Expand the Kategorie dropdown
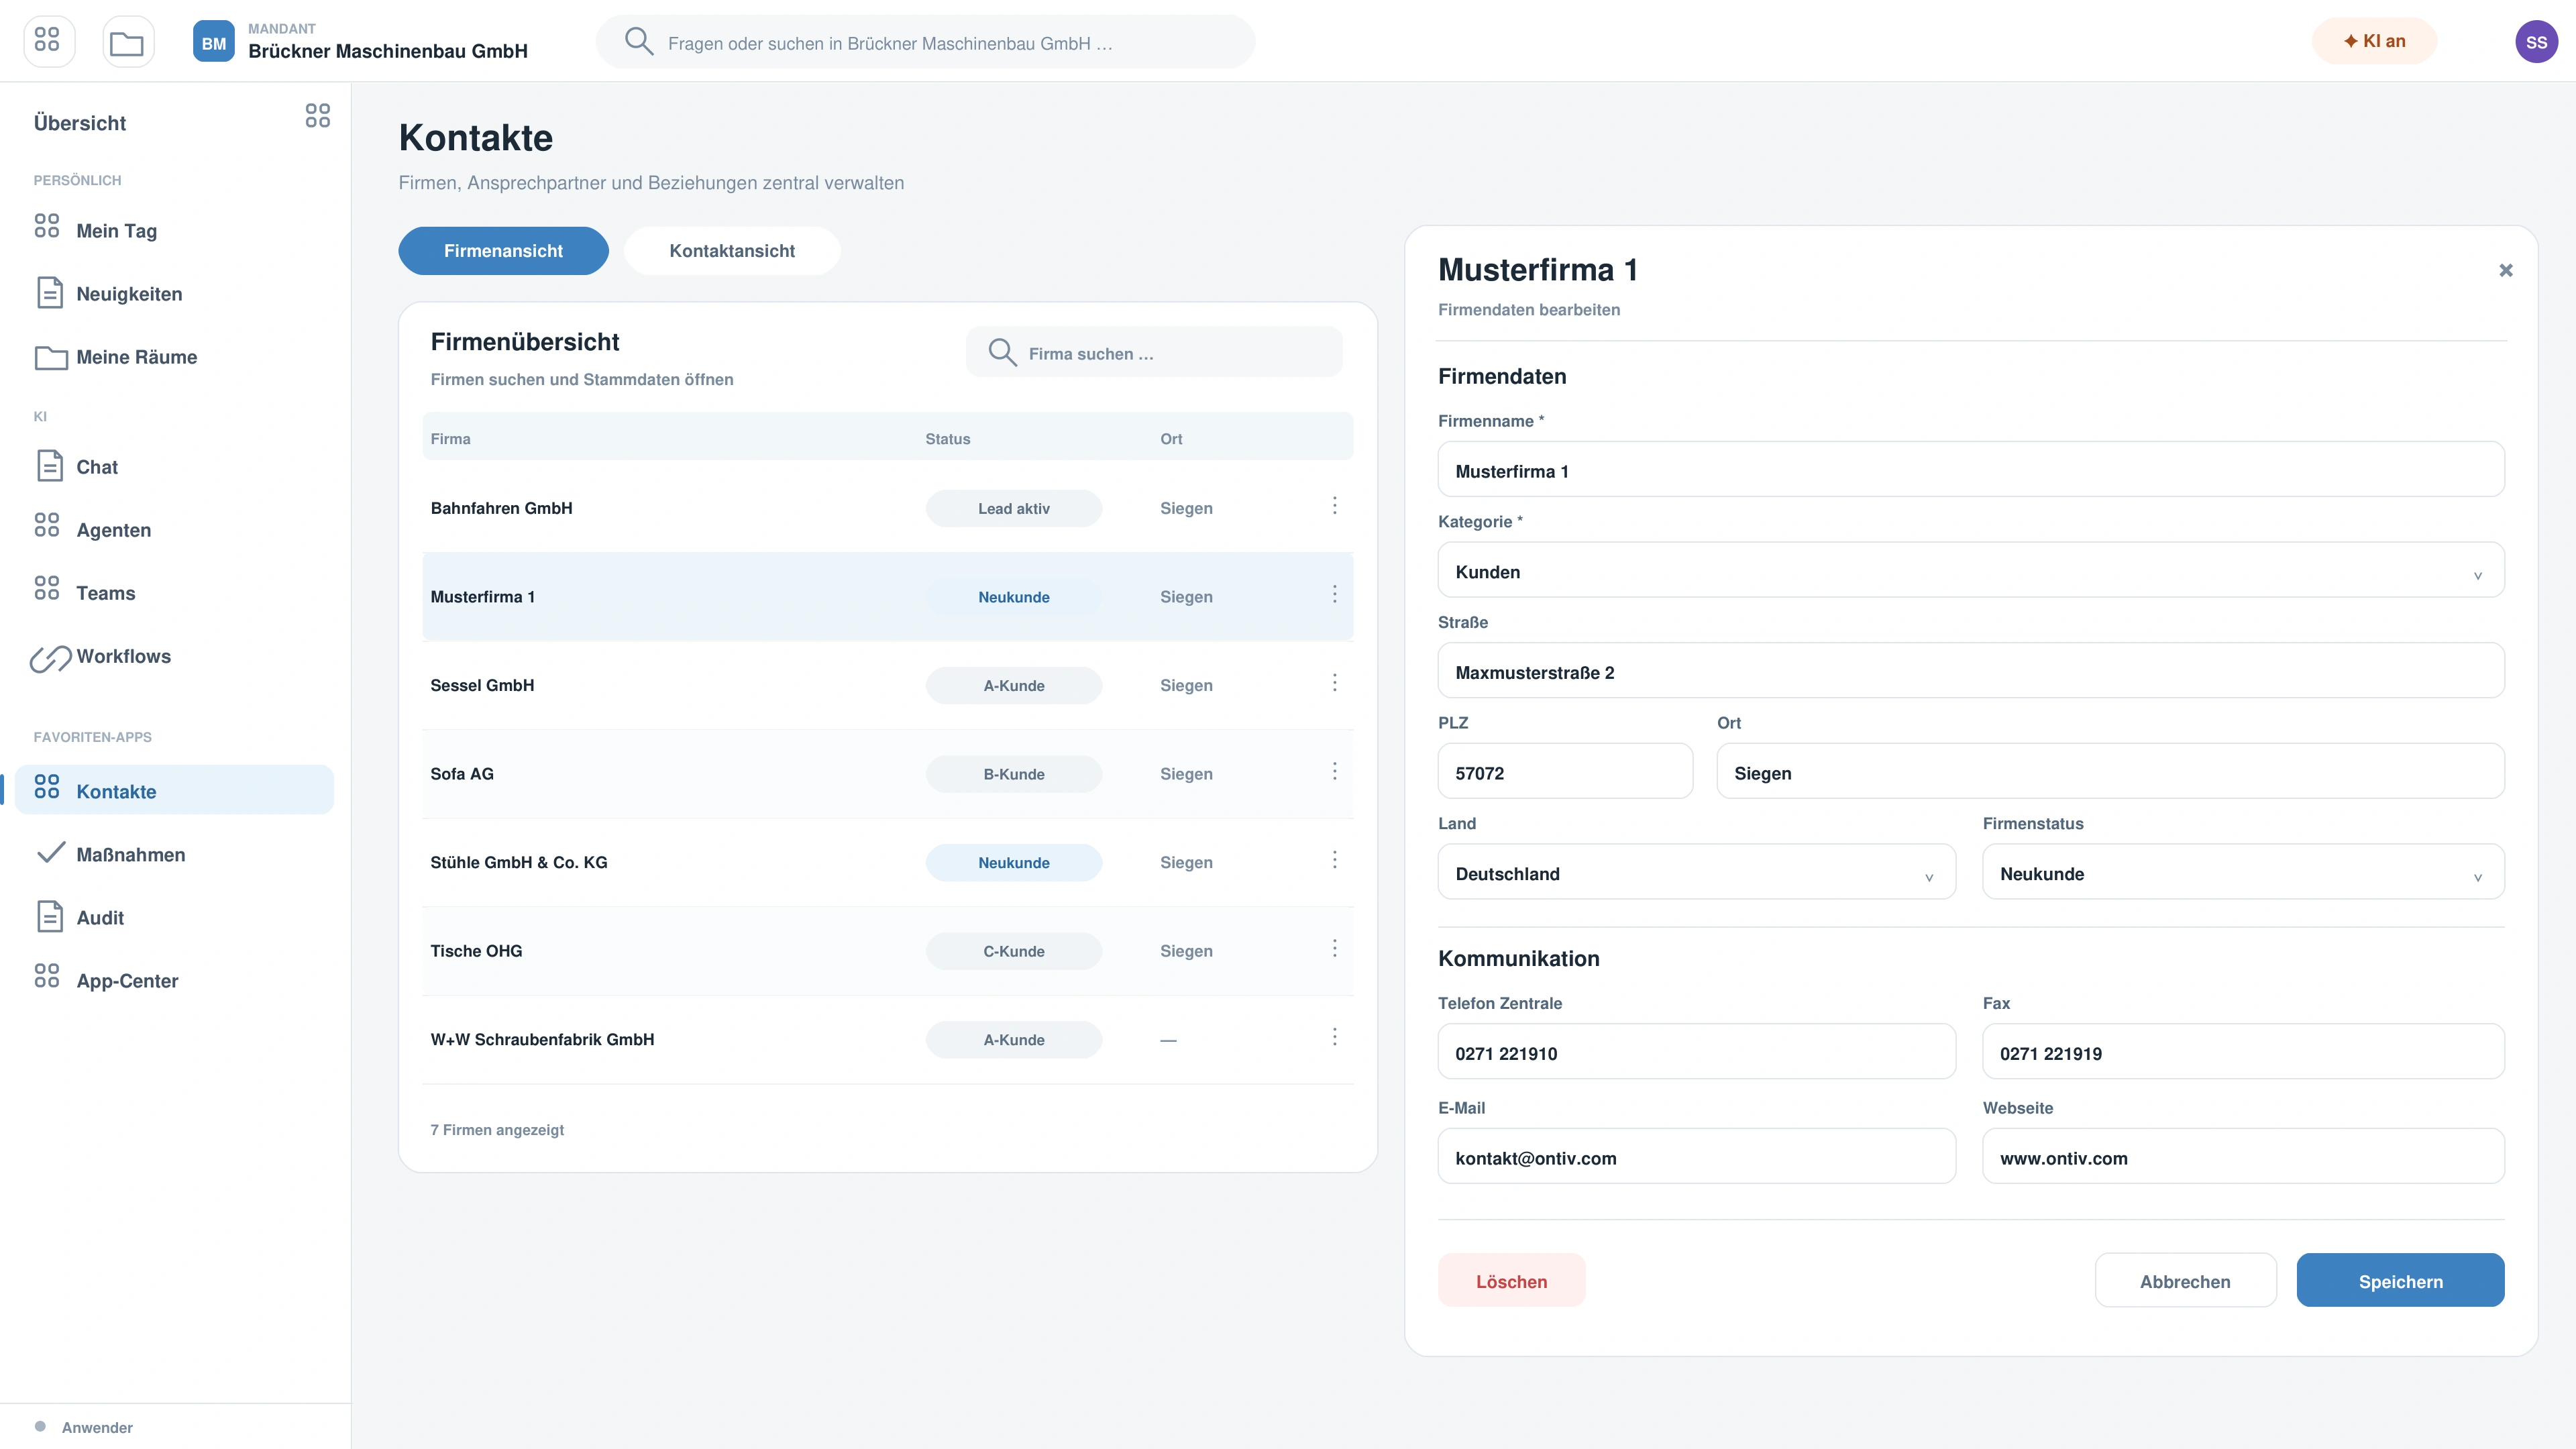This screenshot has height=1449, width=2576. 1970,570
